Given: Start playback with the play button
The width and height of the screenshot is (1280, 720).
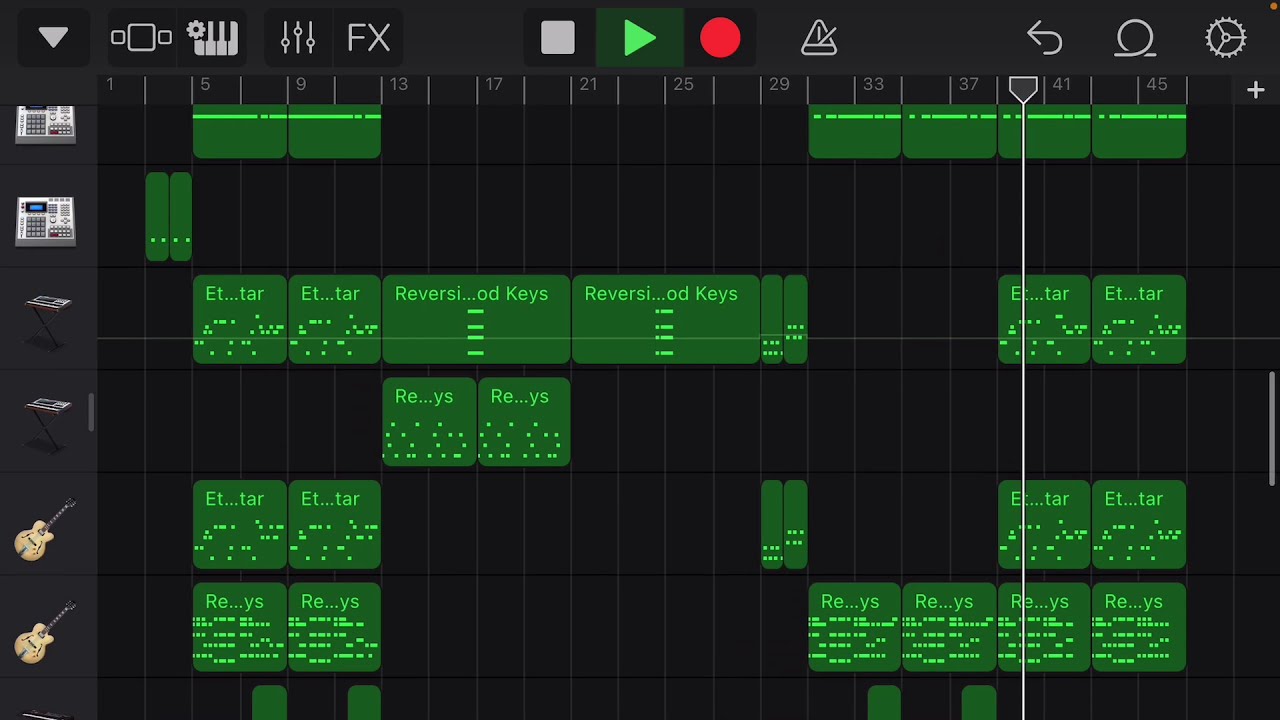Looking at the screenshot, I should pyautogui.click(x=639, y=37).
